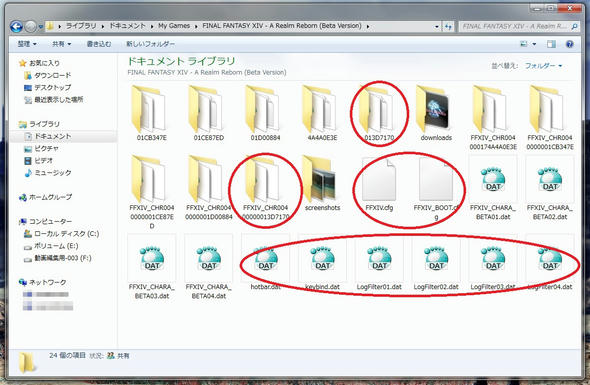590x385 pixels.
Task: Open the Help question mark icon
Action: (x=570, y=44)
